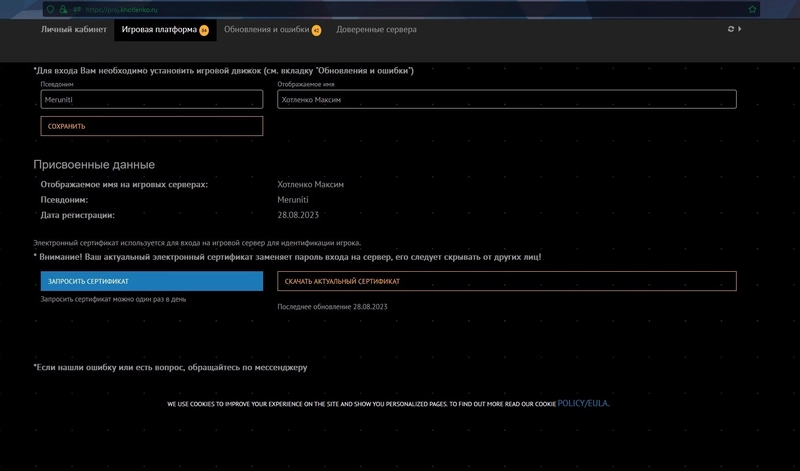Viewport: 800px width, 471px height.
Task: Switch to Обновления и ошибки tab
Action: point(272,30)
